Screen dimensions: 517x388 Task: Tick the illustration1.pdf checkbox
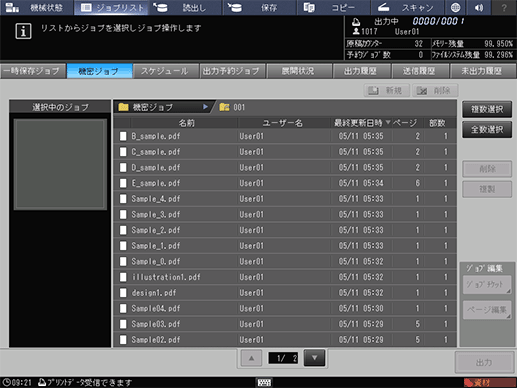click(x=123, y=277)
